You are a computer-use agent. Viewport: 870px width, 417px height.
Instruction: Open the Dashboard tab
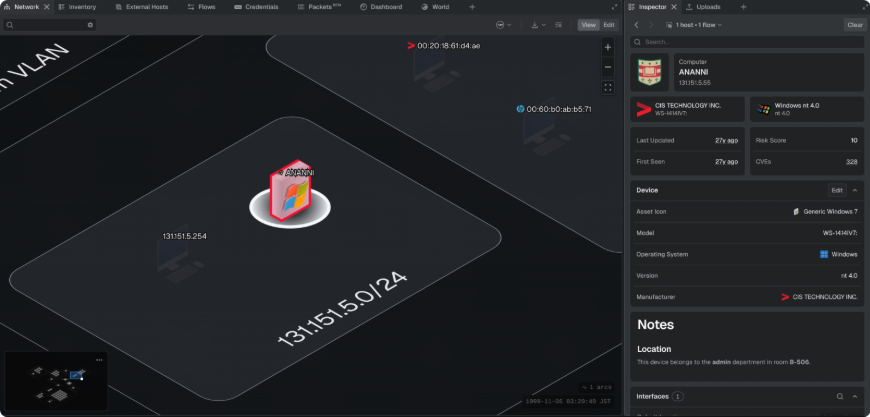point(381,7)
